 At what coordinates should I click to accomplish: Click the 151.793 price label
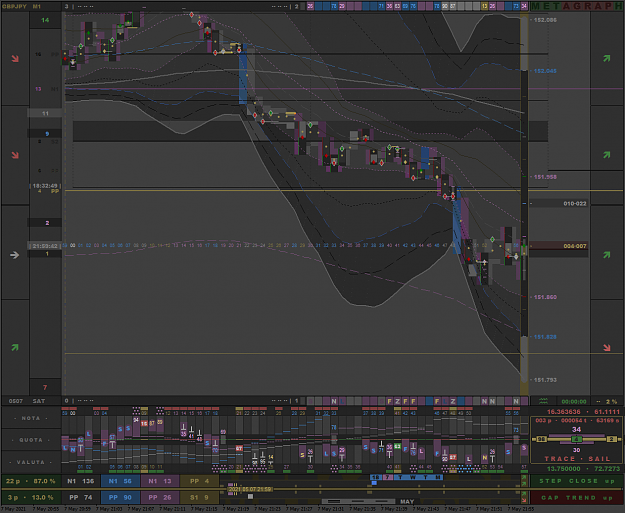click(545, 380)
